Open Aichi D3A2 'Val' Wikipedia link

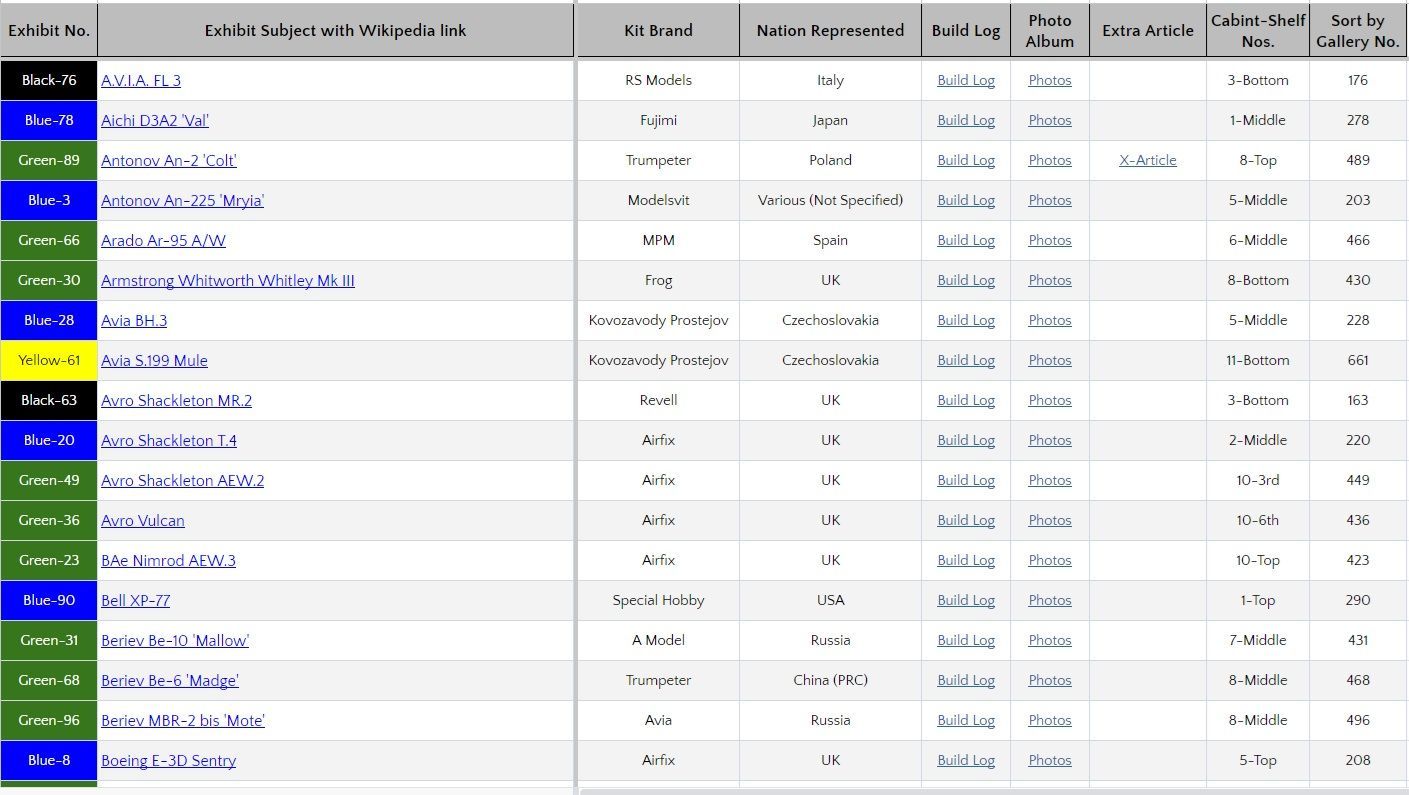click(x=155, y=120)
